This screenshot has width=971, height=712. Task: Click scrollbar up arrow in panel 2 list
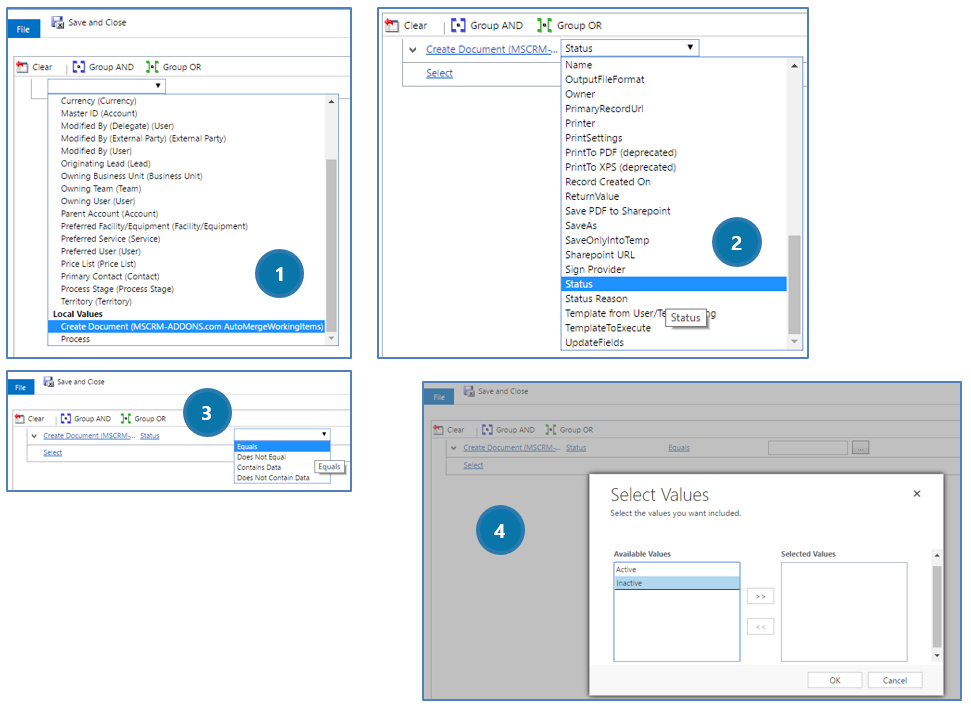coord(795,66)
